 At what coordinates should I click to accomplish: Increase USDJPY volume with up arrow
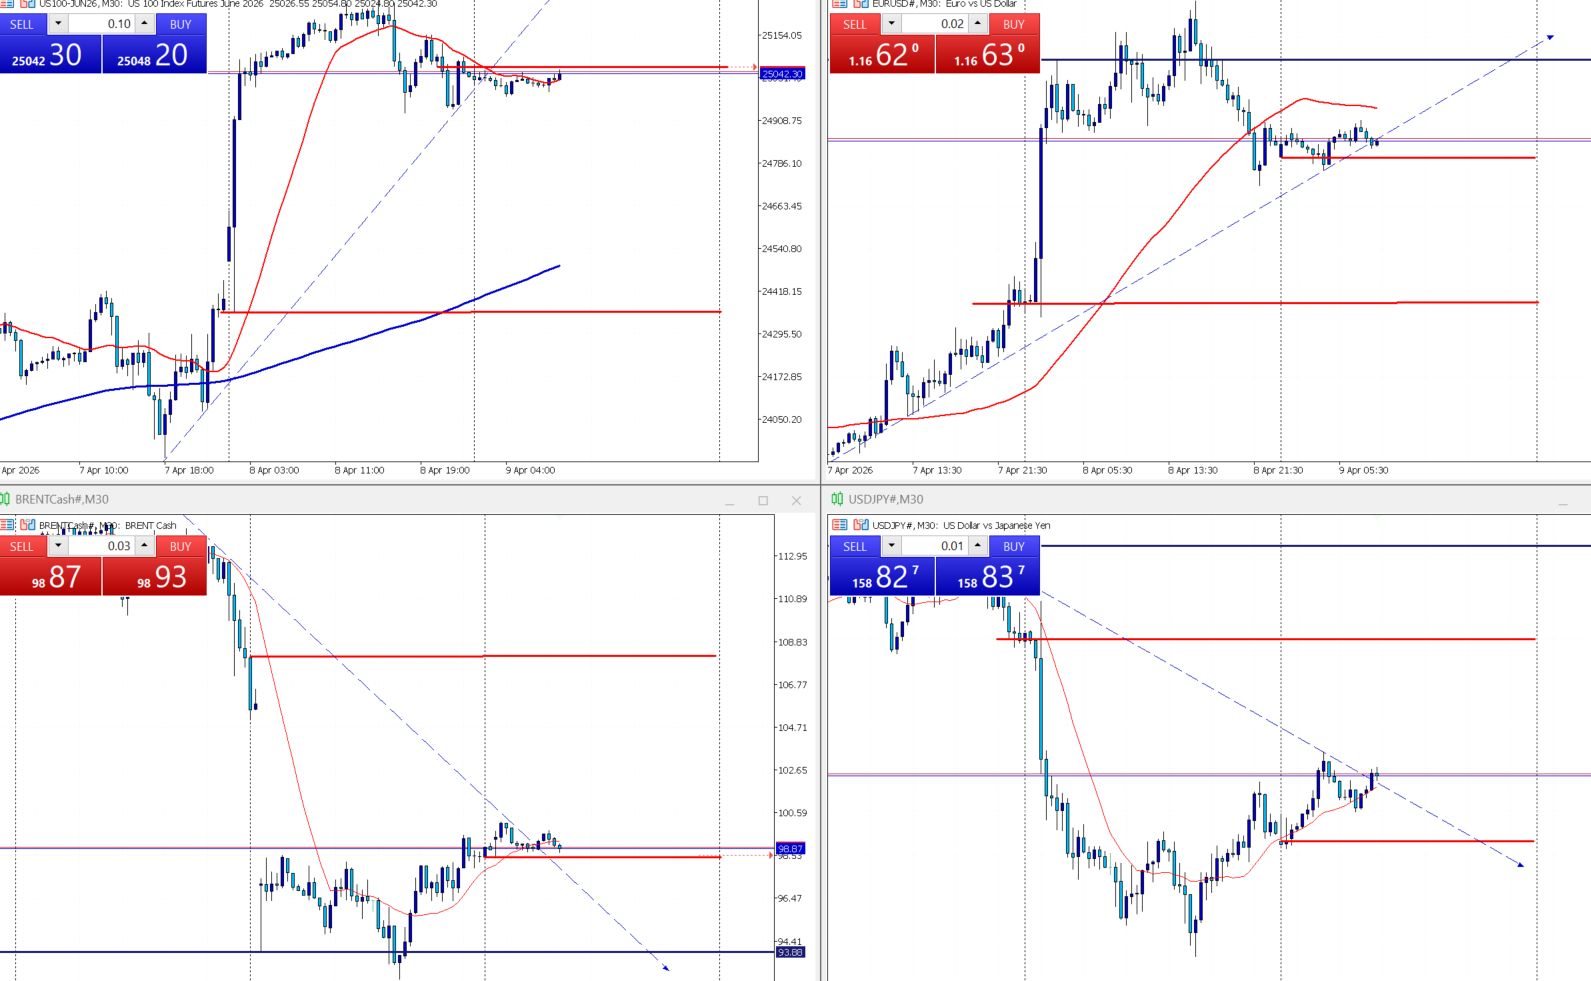point(978,546)
